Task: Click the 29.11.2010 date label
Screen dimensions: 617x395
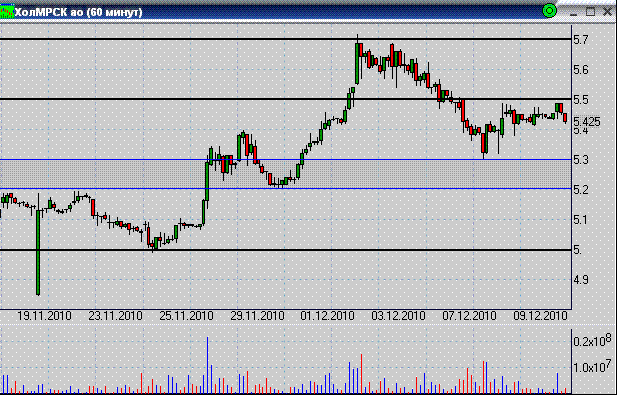Action: pos(257,316)
